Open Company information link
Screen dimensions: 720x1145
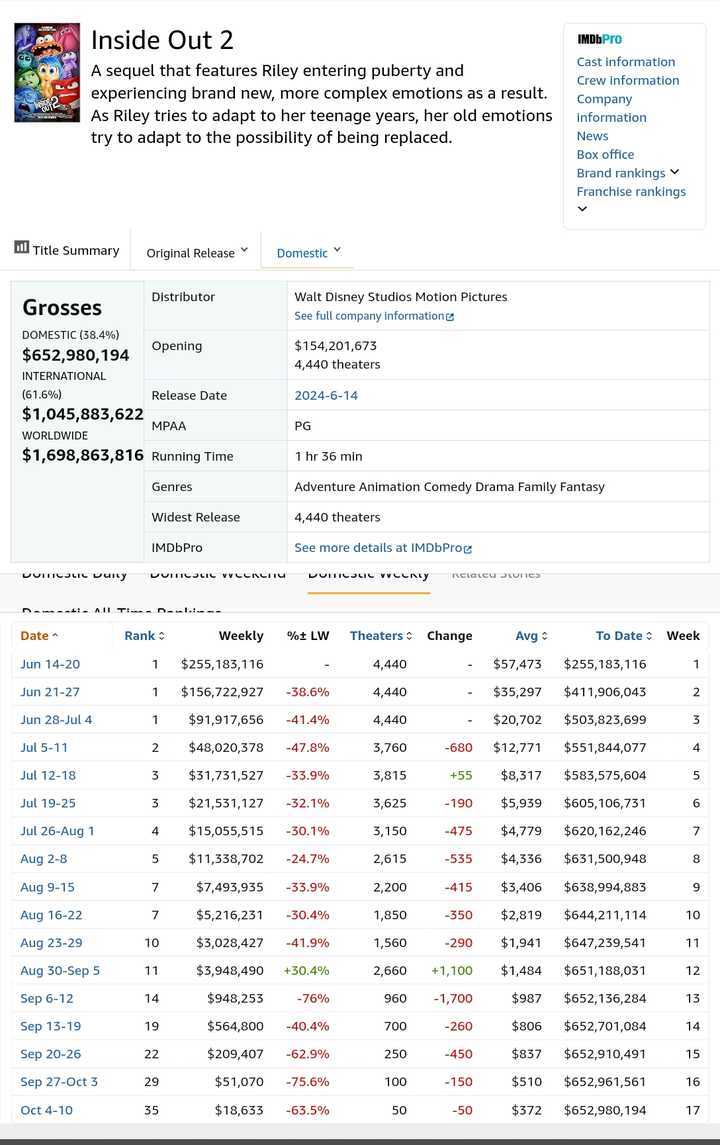(x=611, y=108)
